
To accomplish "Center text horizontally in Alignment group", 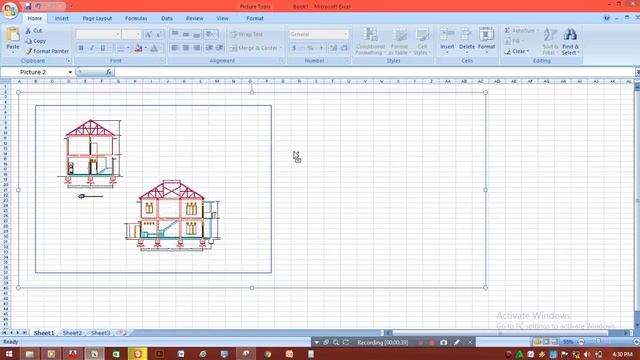I will 185,48.
